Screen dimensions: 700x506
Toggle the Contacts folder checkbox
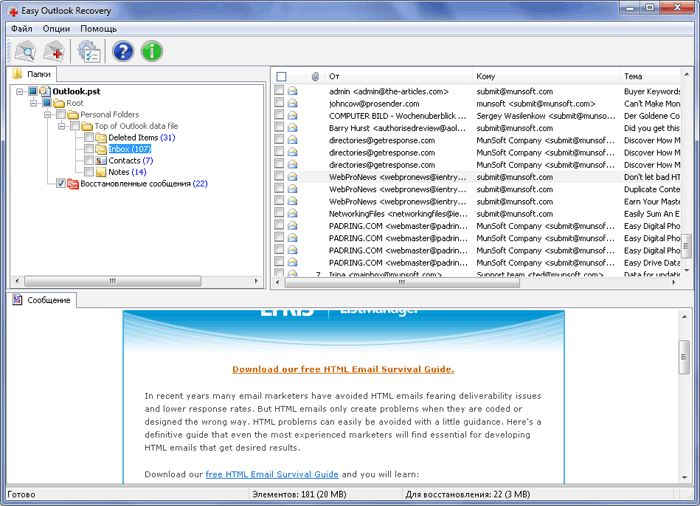(89, 160)
